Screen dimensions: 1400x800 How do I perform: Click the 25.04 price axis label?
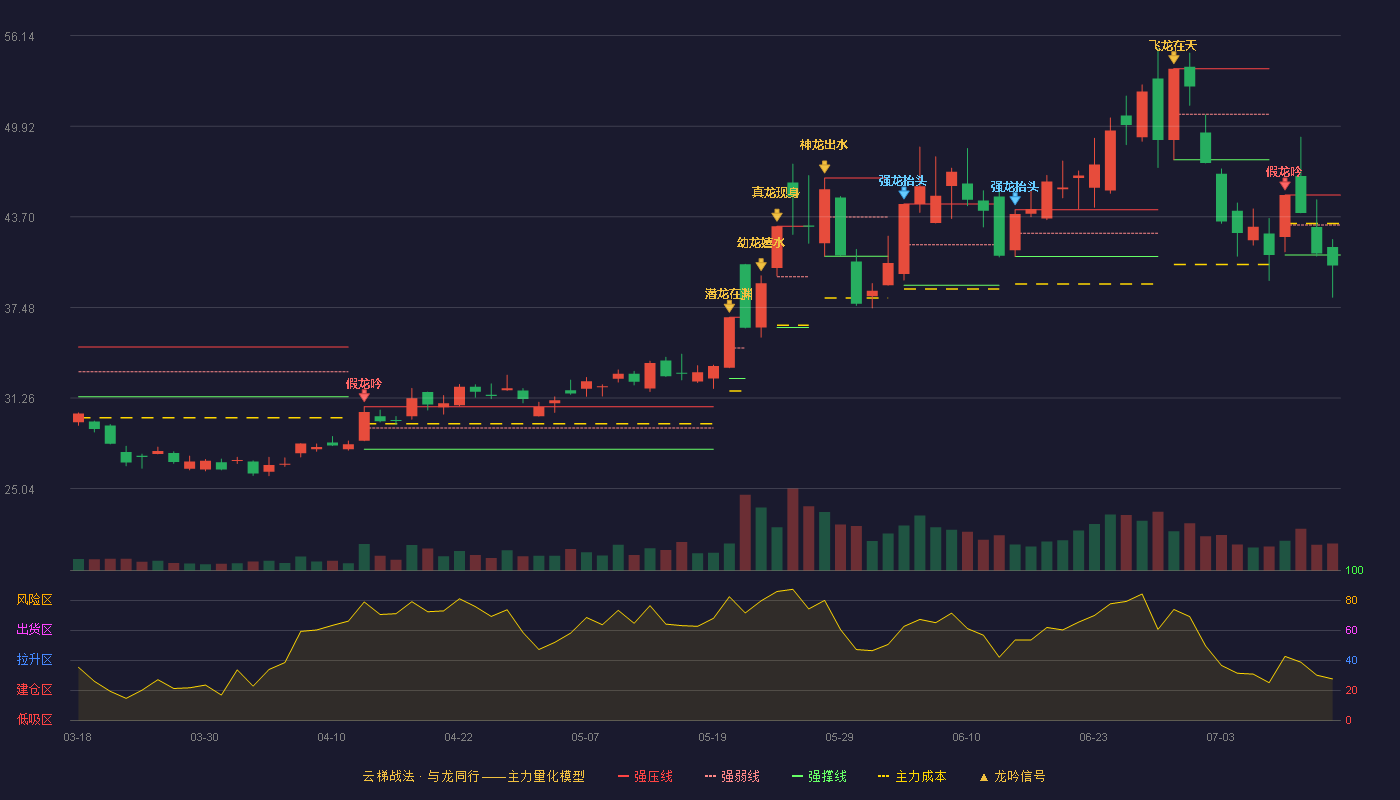point(19,489)
